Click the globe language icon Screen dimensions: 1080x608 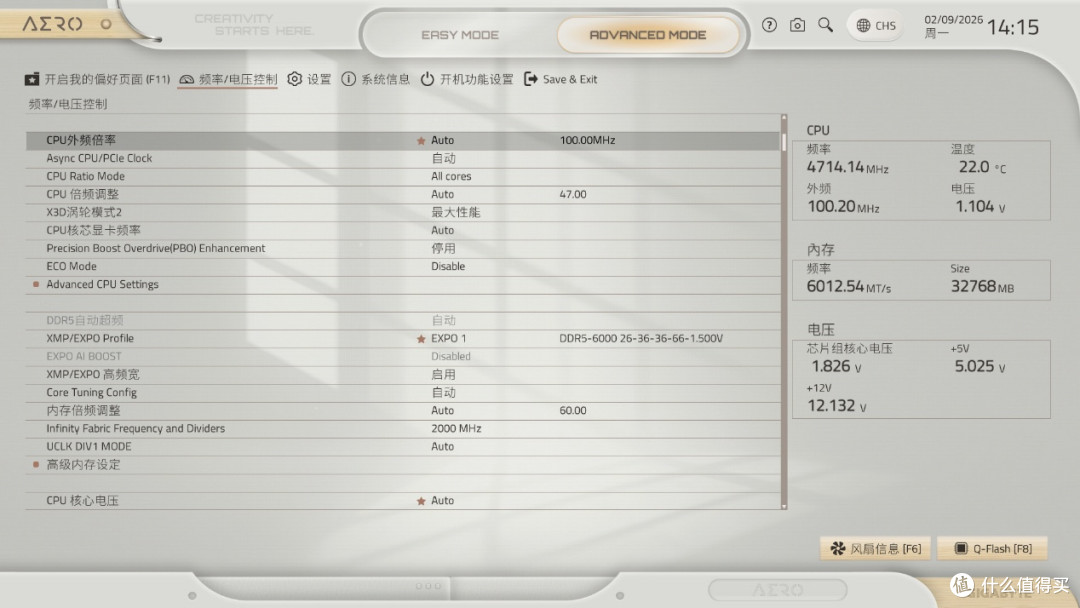[863, 25]
